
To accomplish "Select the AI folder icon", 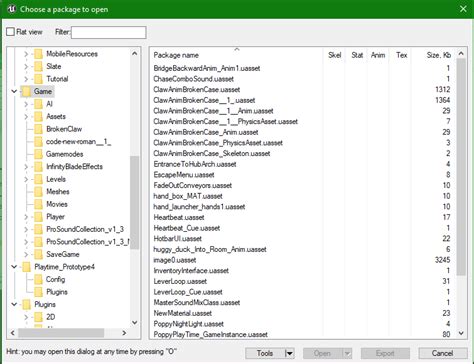I will [x=39, y=104].
